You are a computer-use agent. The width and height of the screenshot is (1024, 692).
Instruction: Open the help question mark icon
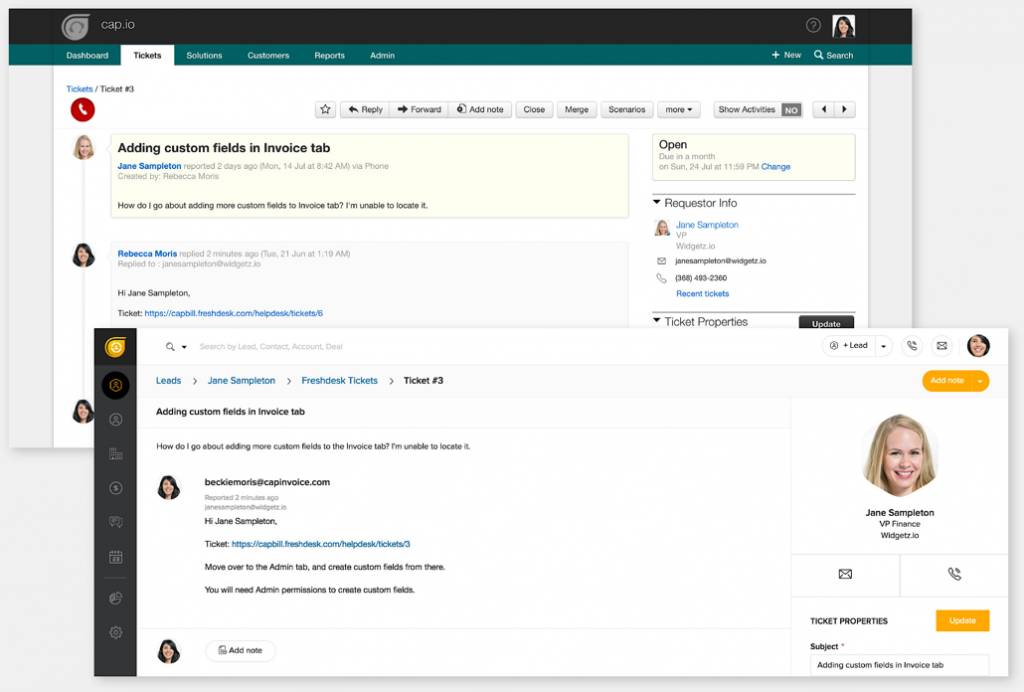[x=813, y=25]
